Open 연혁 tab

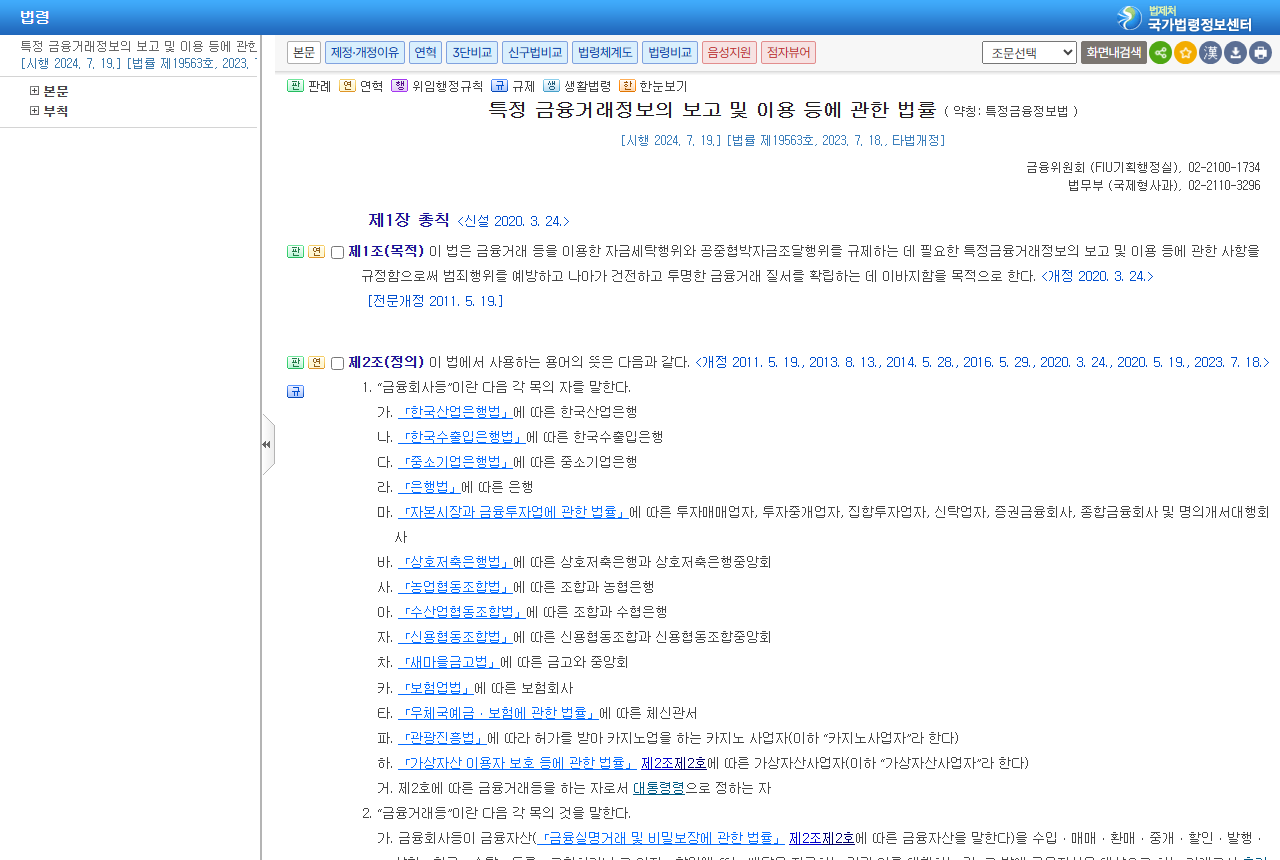point(425,52)
